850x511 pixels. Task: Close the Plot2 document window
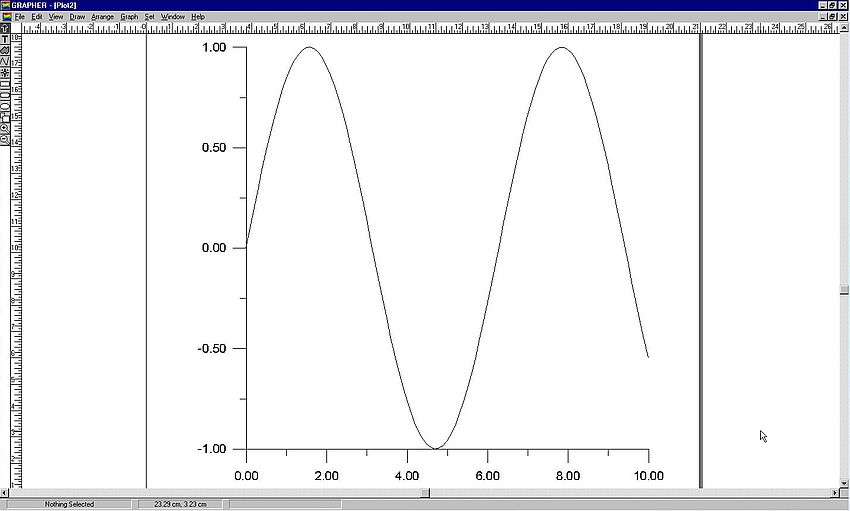(x=843, y=16)
